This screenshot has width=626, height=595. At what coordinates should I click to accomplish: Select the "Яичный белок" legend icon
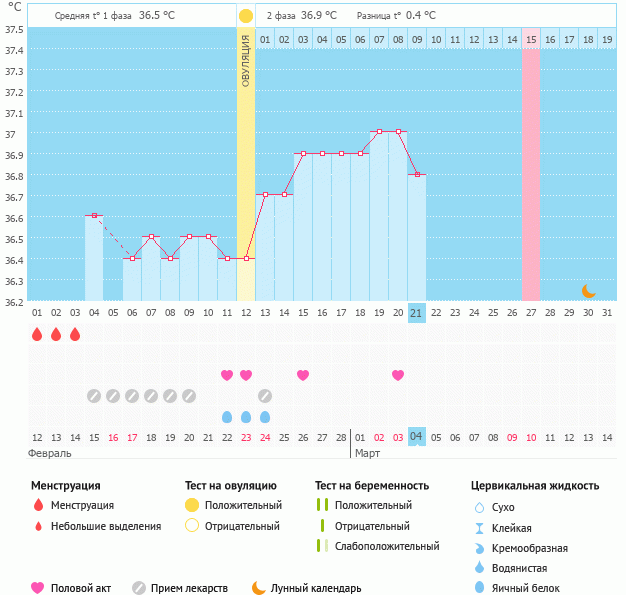(x=480, y=589)
